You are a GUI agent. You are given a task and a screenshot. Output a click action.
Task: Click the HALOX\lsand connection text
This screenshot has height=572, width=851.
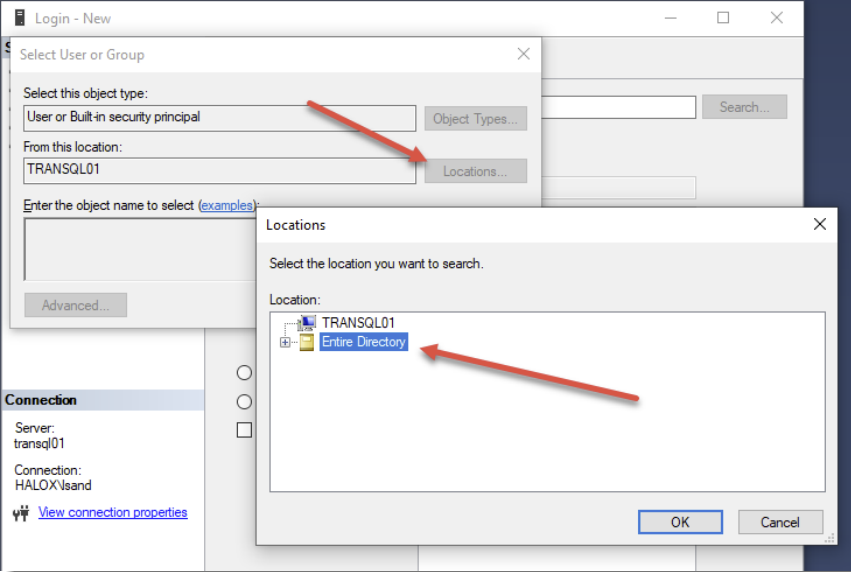tap(53, 485)
